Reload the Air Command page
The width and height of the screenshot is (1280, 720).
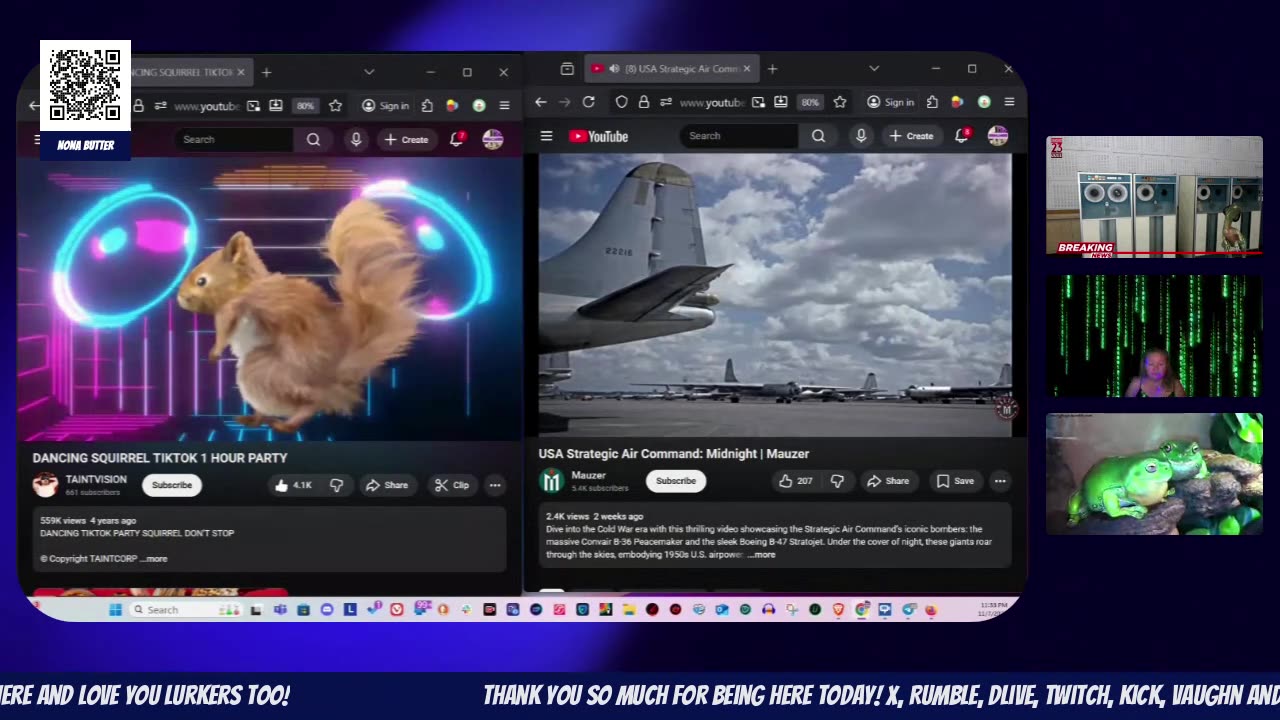588,102
